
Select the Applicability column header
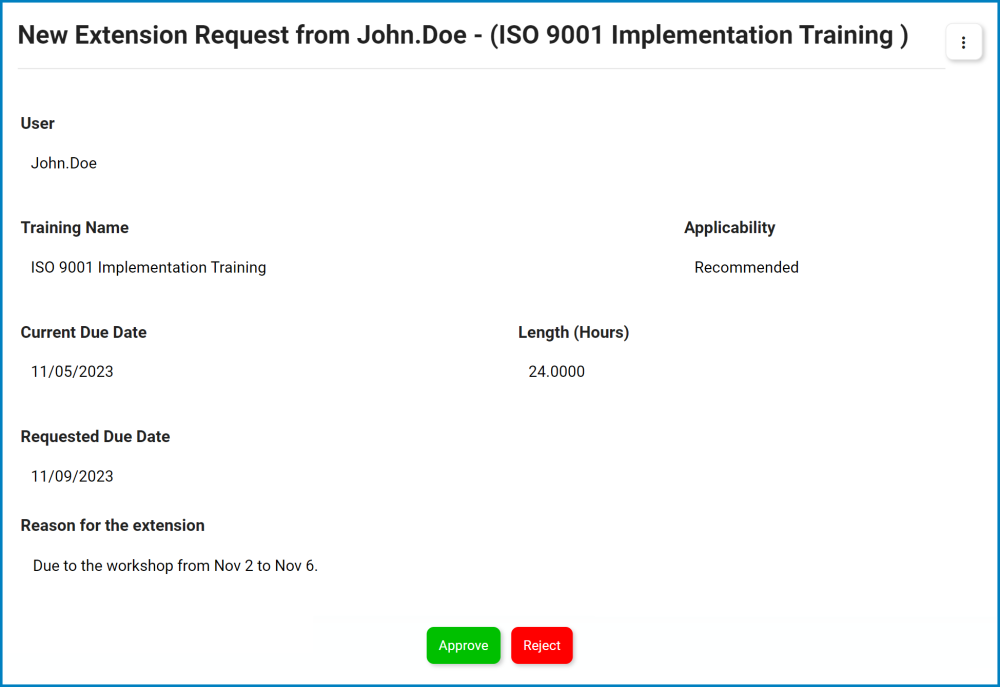729,227
